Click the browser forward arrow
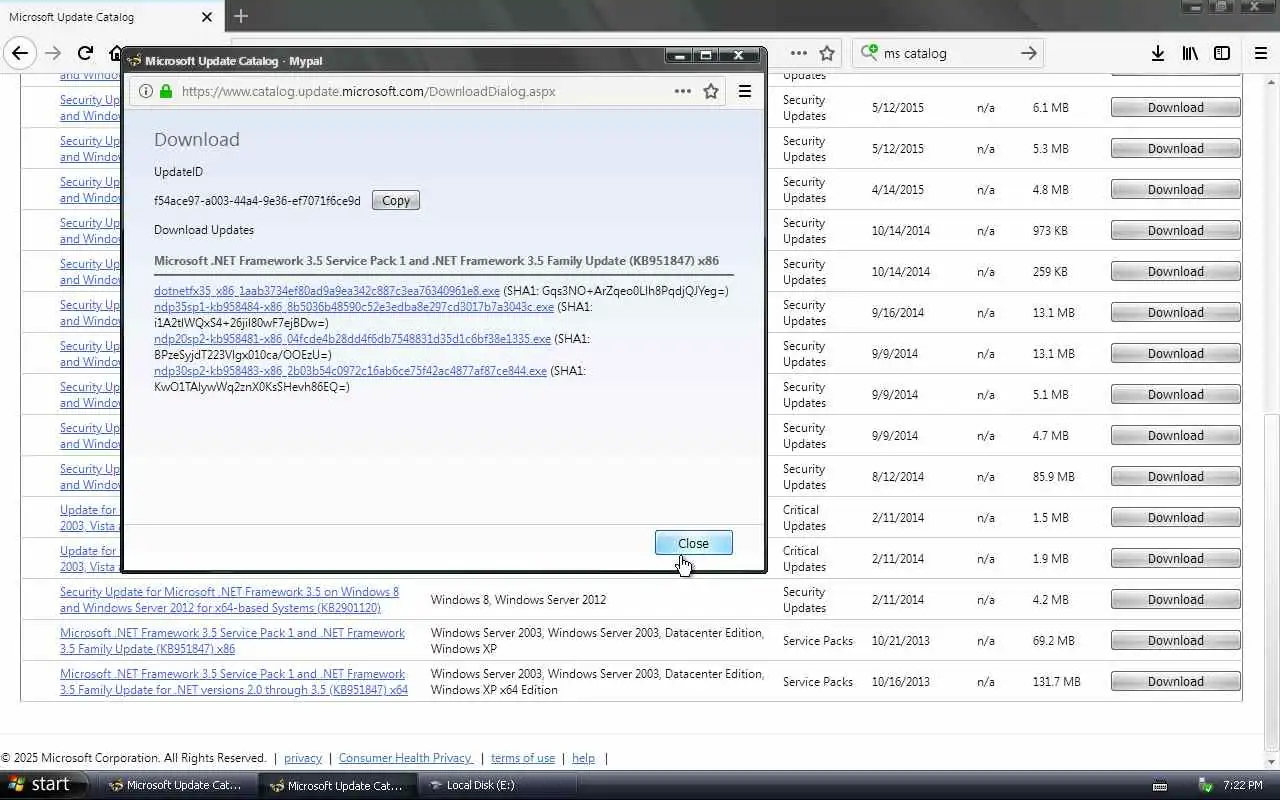This screenshot has width=1280, height=800. [53, 53]
